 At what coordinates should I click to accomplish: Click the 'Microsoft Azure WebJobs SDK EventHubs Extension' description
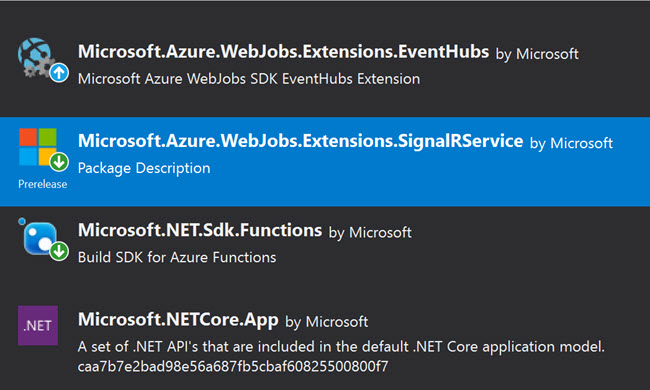point(249,79)
